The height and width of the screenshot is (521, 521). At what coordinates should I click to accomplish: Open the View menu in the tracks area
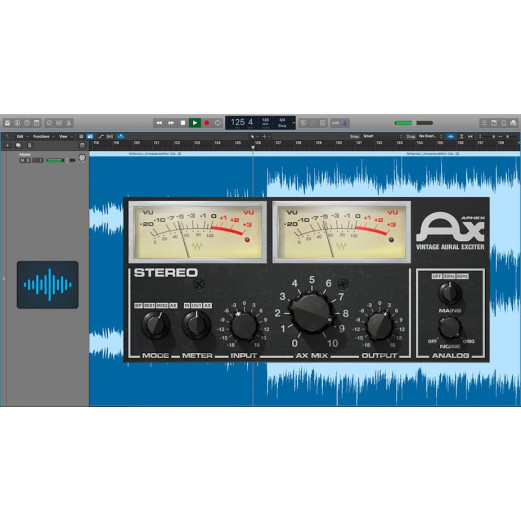pyautogui.click(x=66, y=137)
